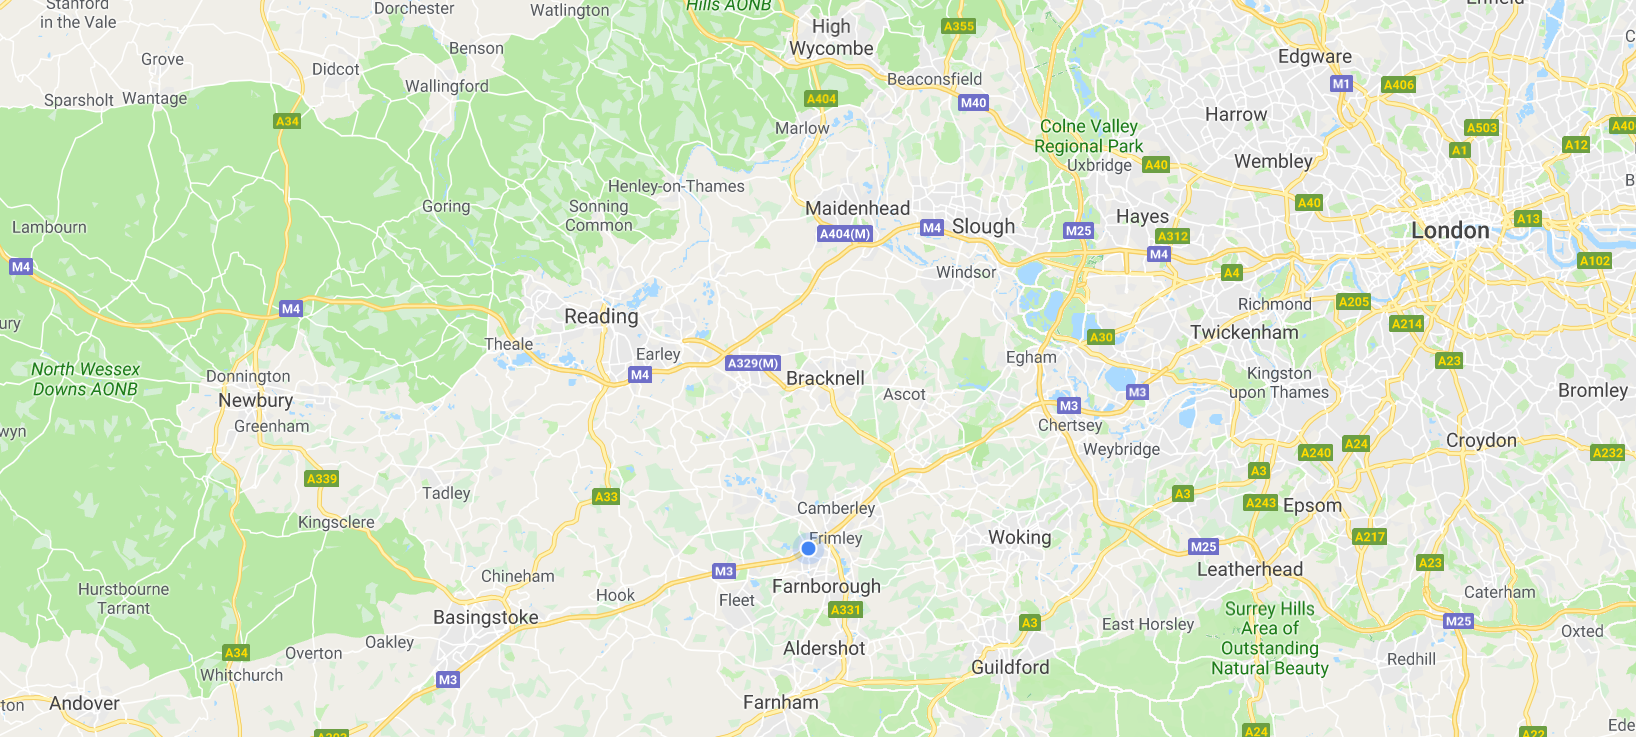Click the A243 shield beside Epsom
The height and width of the screenshot is (737, 1636).
pyautogui.click(x=1261, y=503)
